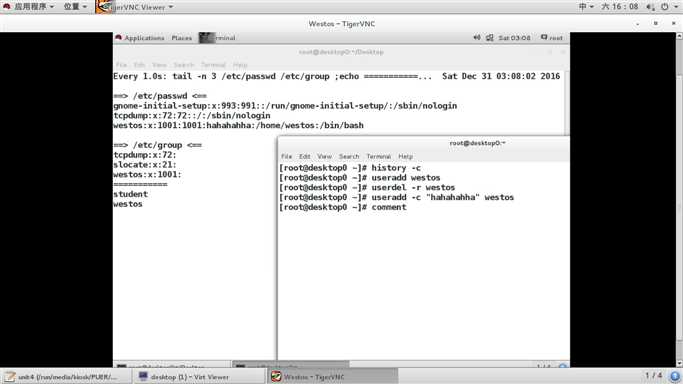Click the 'westos:x:1001:' group line
683x384 pixels.
coord(147,175)
